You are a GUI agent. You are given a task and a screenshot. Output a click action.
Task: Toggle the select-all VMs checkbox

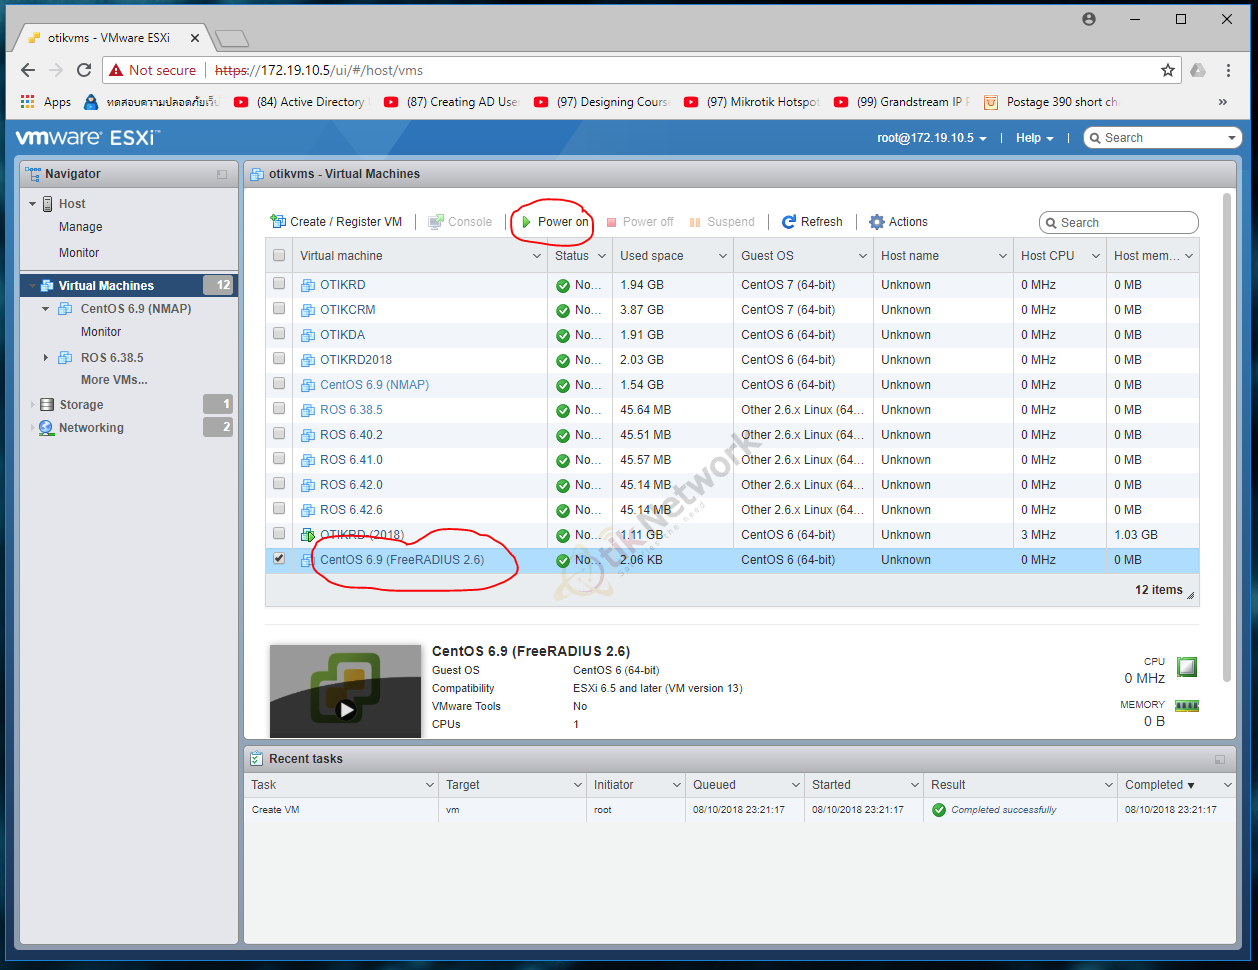point(279,256)
